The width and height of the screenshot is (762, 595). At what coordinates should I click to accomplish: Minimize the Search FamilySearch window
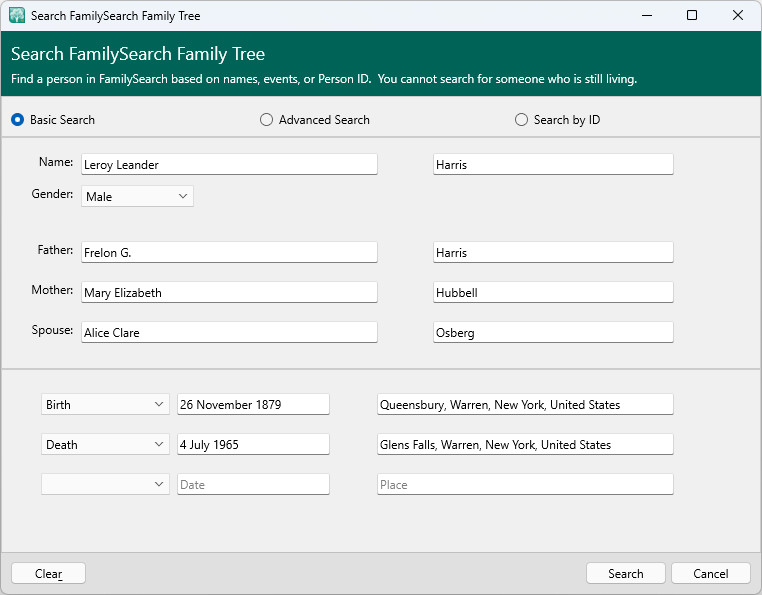click(x=647, y=15)
